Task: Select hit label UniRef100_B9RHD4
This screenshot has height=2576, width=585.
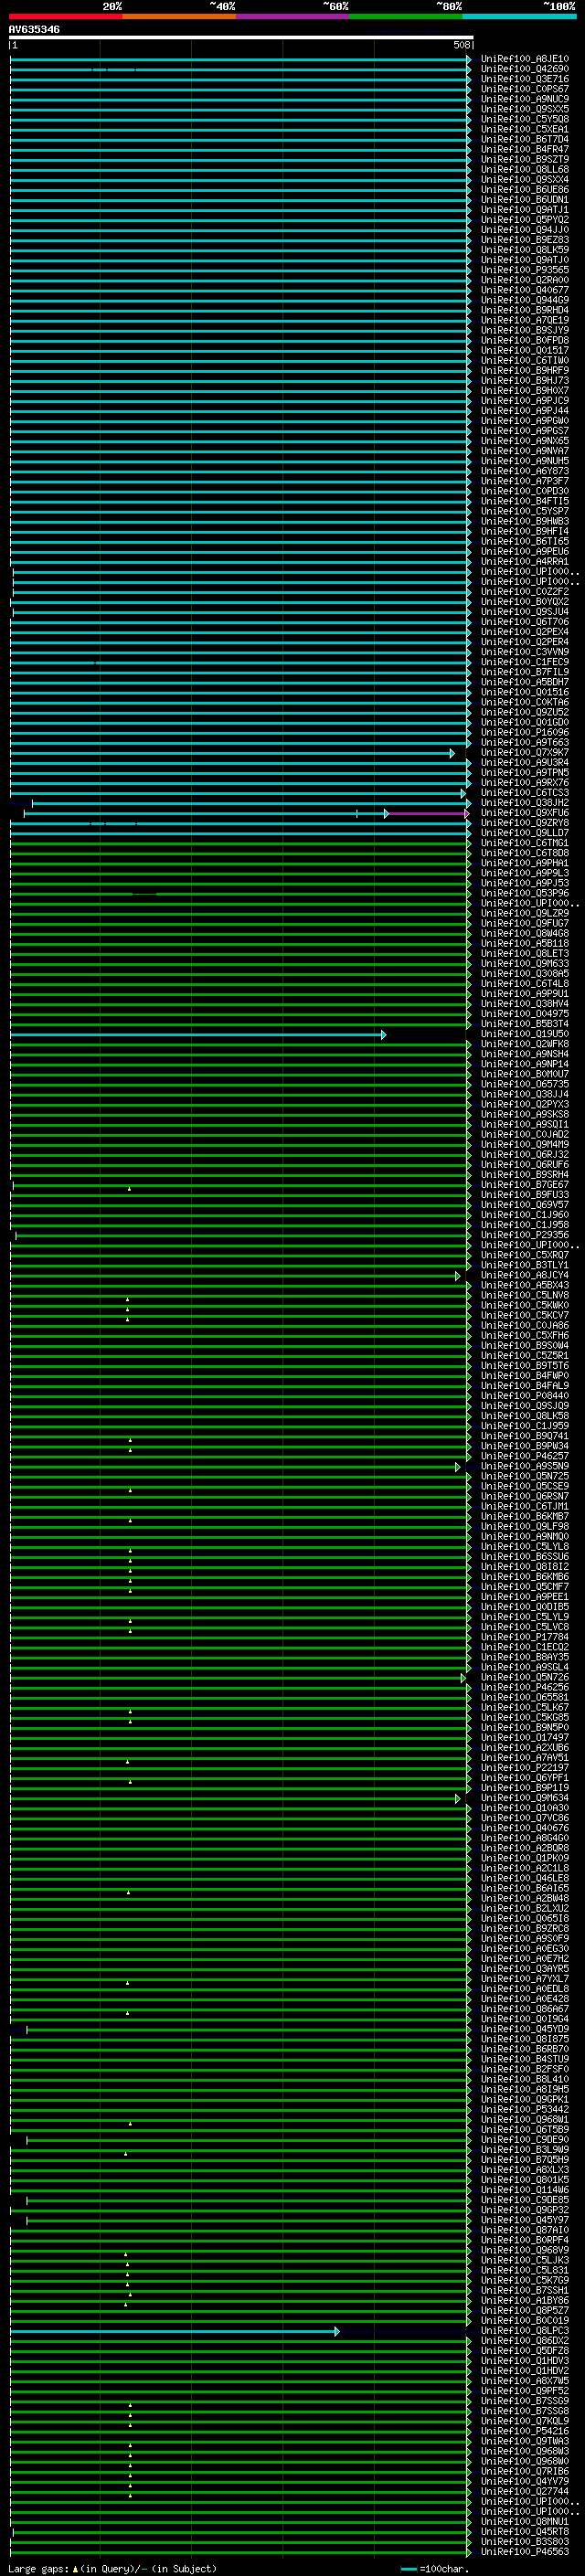Action: click(x=525, y=310)
